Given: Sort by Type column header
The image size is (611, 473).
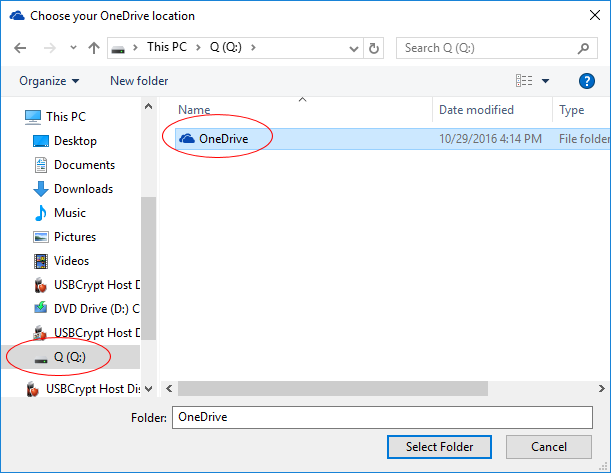Looking at the screenshot, I should (x=572, y=110).
